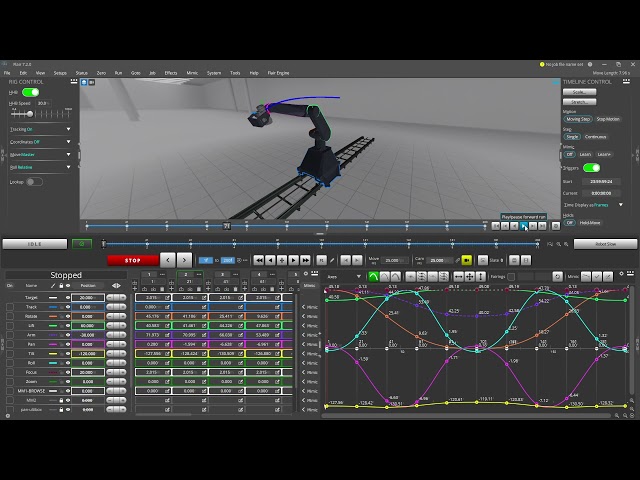640x480 pixels.
Task: Click the green sync icon next to IDLE
Action: tap(82, 244)
